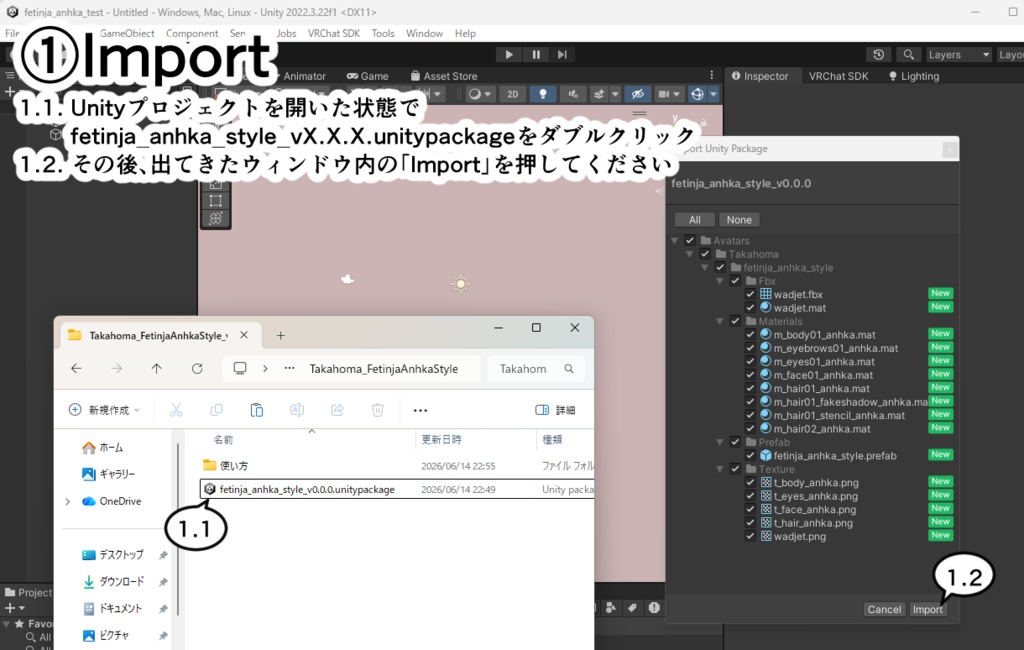1024x650 pixels.
Task: Switch to the Lighting tab
Action: click(x=914, y=76)
